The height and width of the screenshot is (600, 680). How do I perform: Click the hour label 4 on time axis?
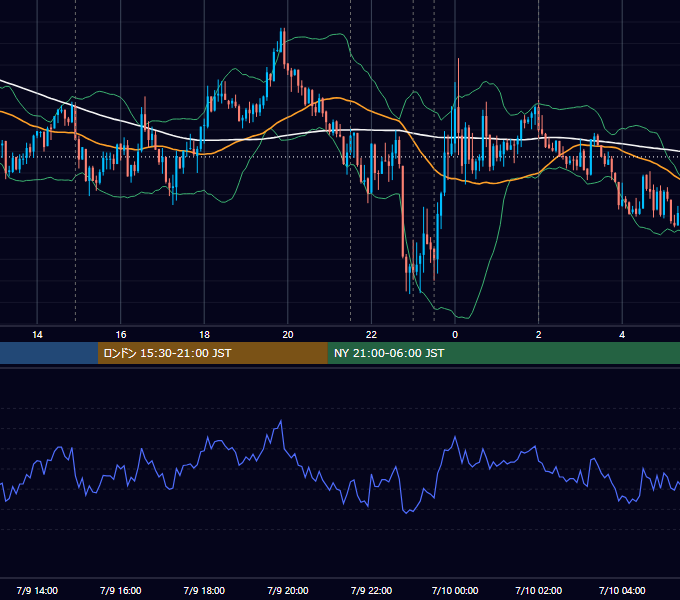(x=622, y=335)
